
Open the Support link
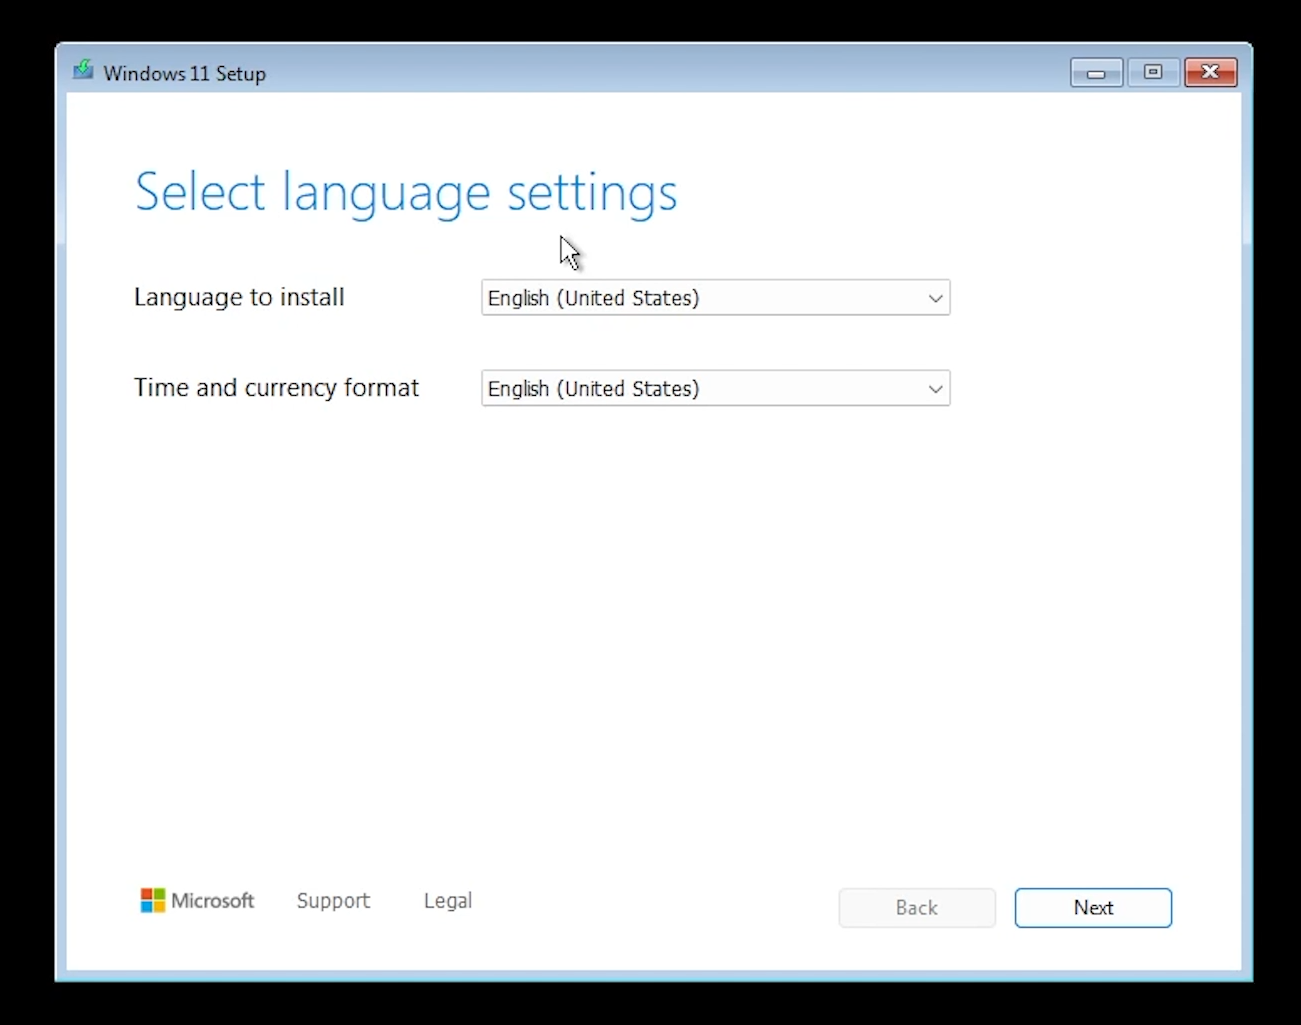click(x=333, y=900)
